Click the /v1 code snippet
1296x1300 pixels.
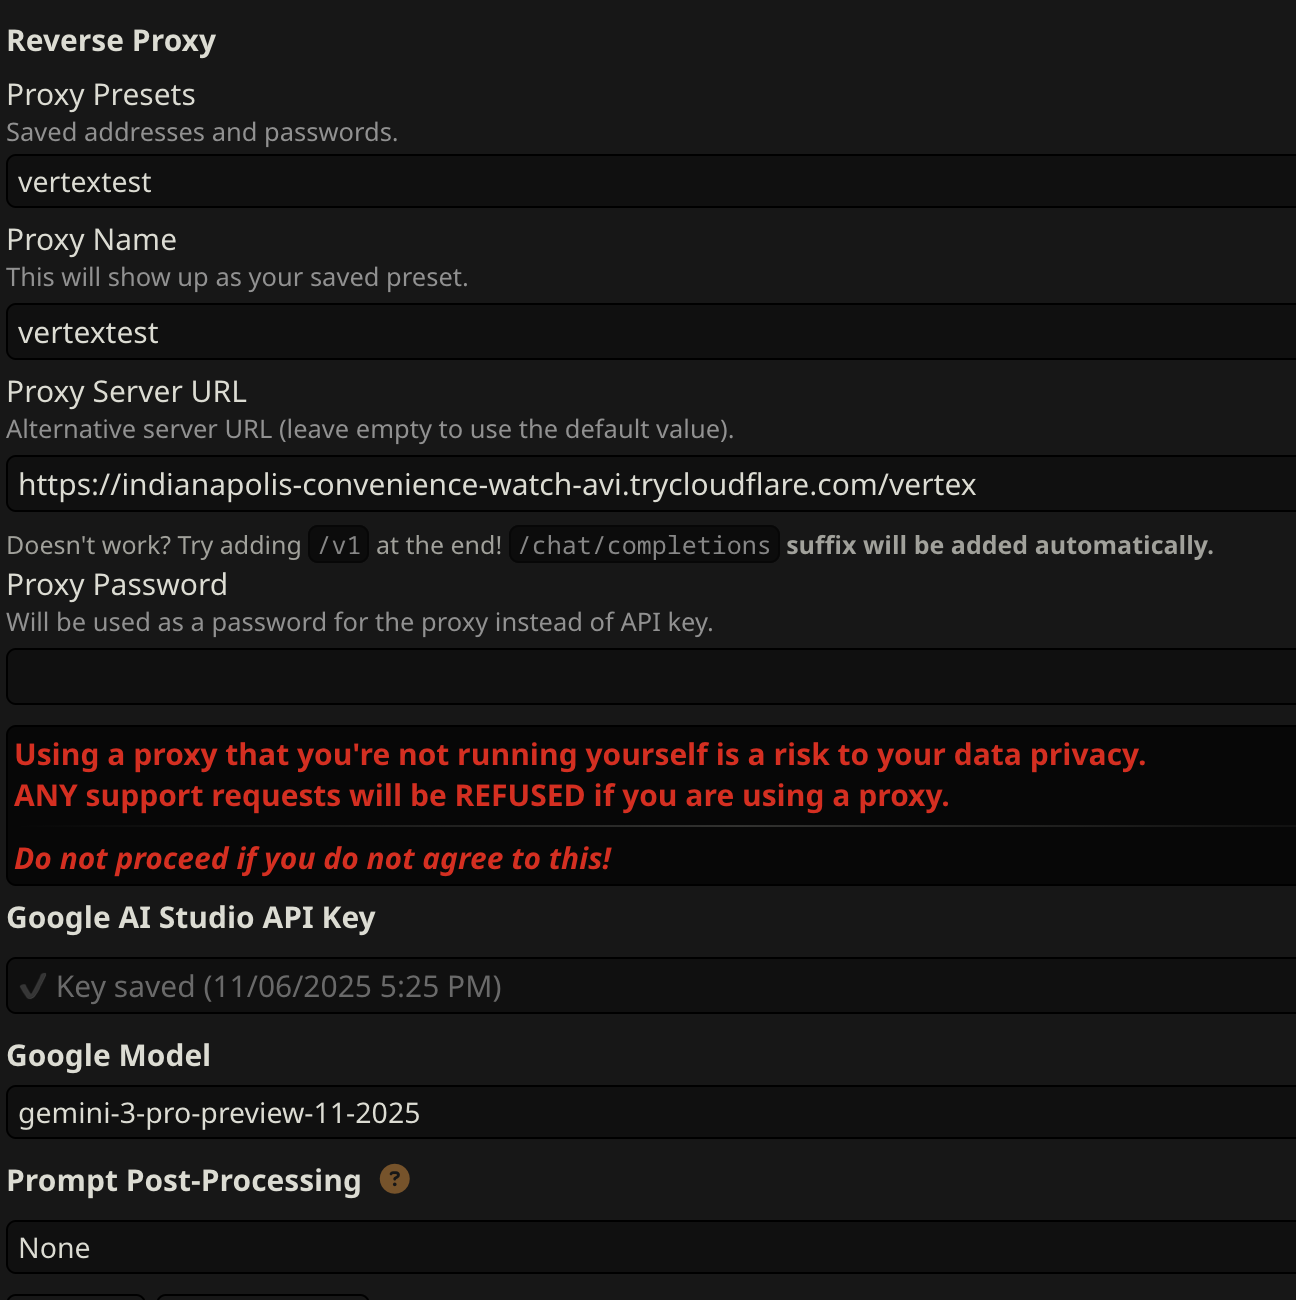(339, 546)
